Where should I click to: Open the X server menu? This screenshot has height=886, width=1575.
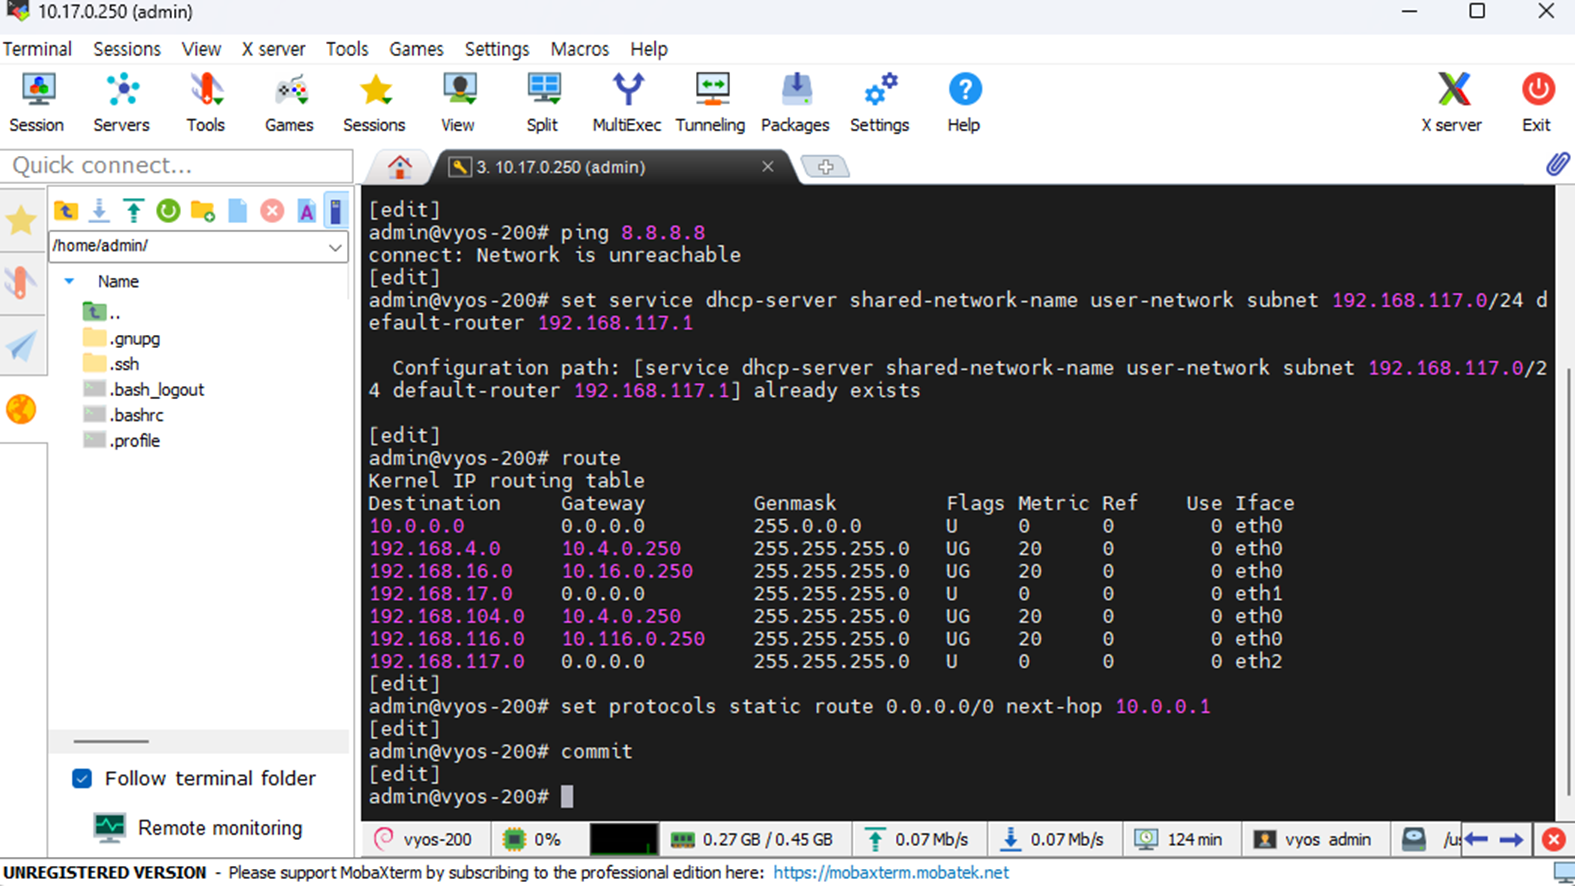click(x=273, y=49)
